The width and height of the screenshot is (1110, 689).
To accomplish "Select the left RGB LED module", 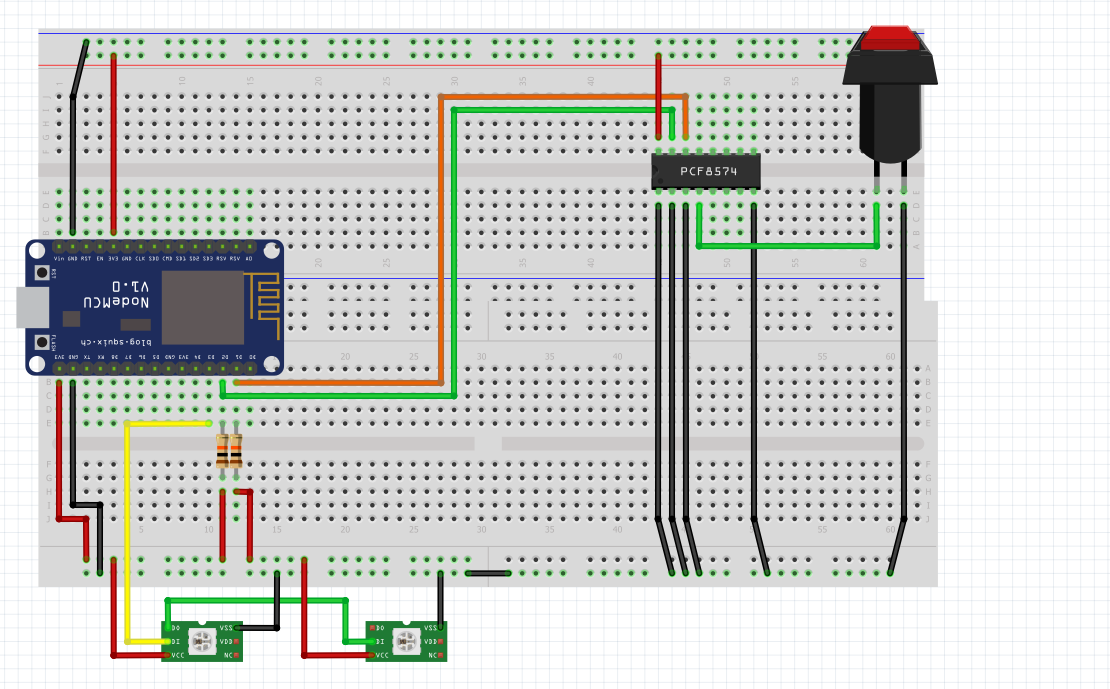I will (x=202, y=642).
